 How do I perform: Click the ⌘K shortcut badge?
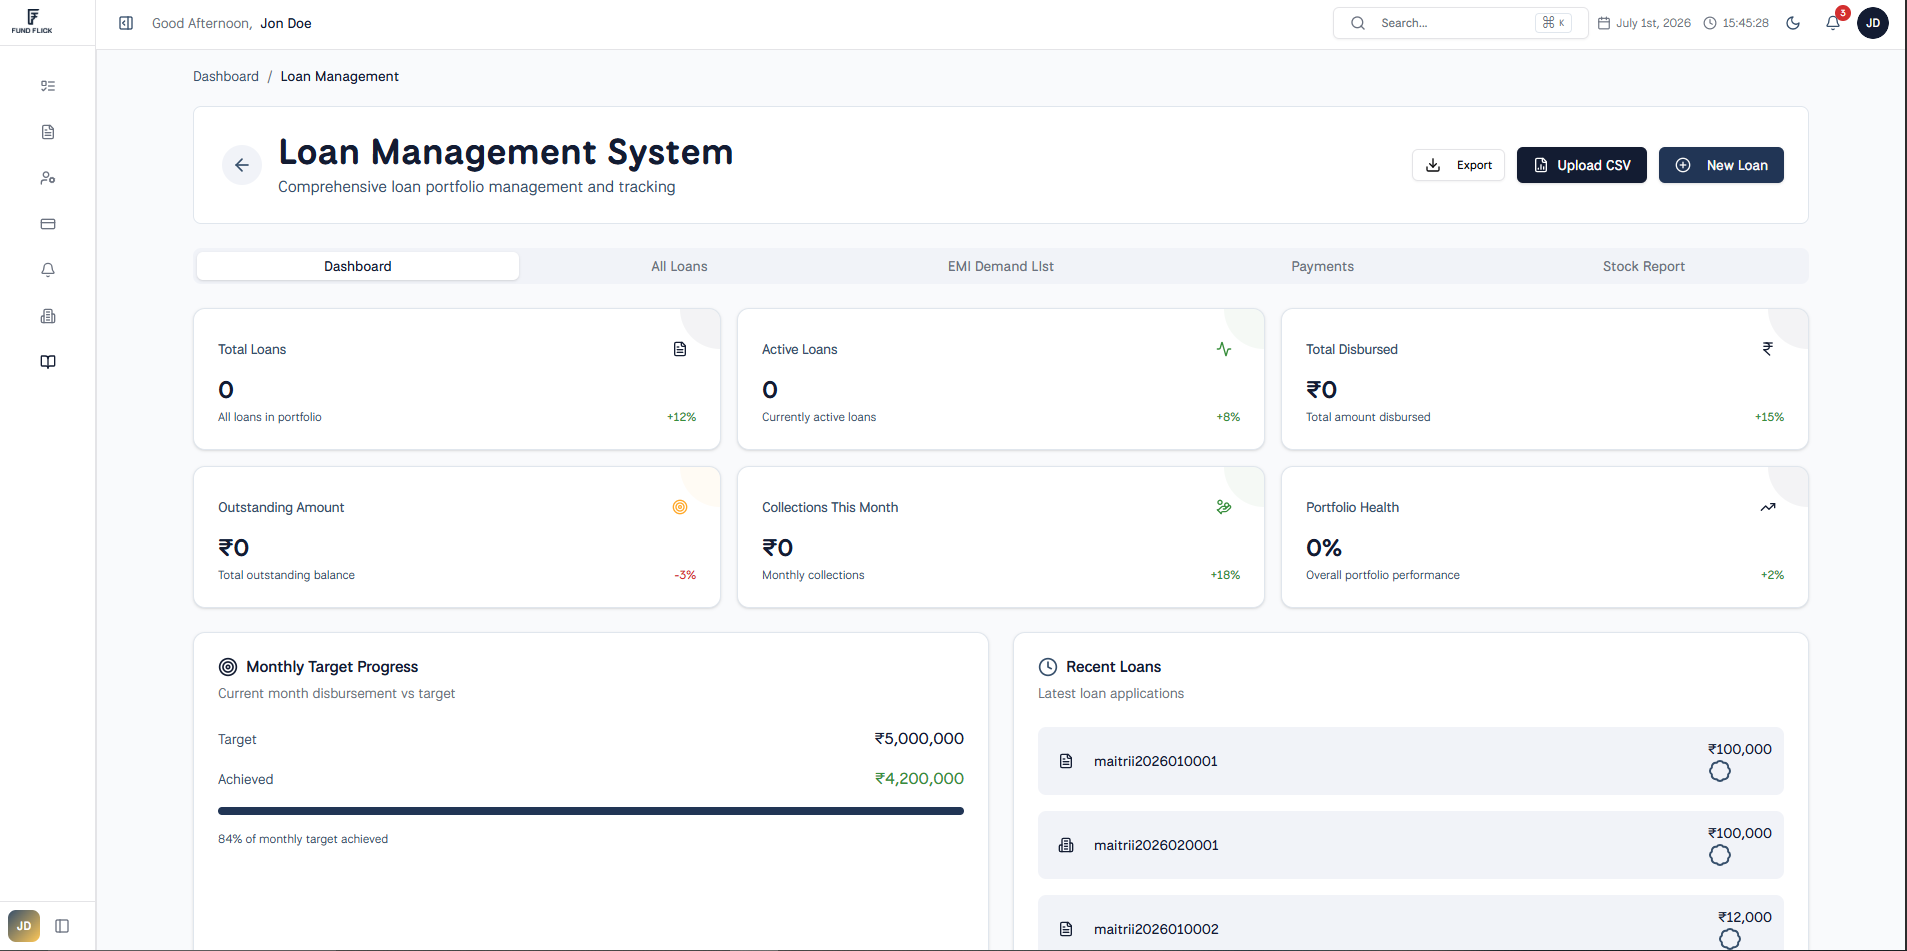tap(1554, 23)
